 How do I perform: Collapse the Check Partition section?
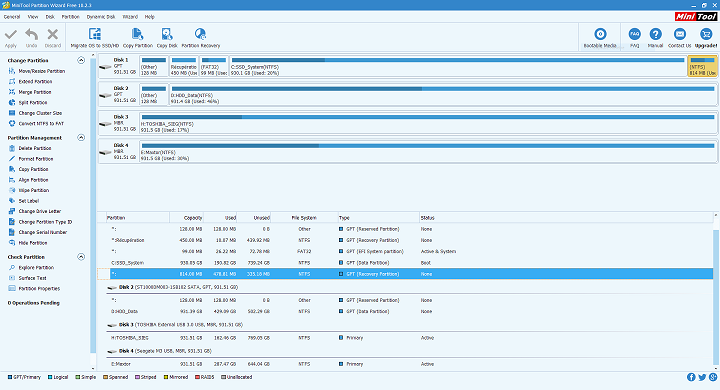pyautogui.click(x=81, y=257)
